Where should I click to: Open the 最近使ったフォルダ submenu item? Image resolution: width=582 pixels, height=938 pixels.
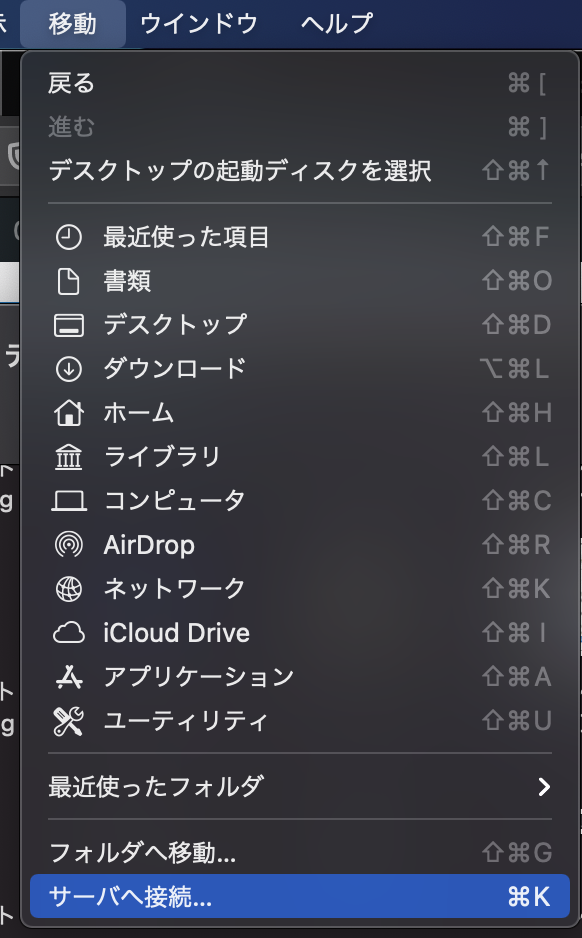click(x=300, y=787)
